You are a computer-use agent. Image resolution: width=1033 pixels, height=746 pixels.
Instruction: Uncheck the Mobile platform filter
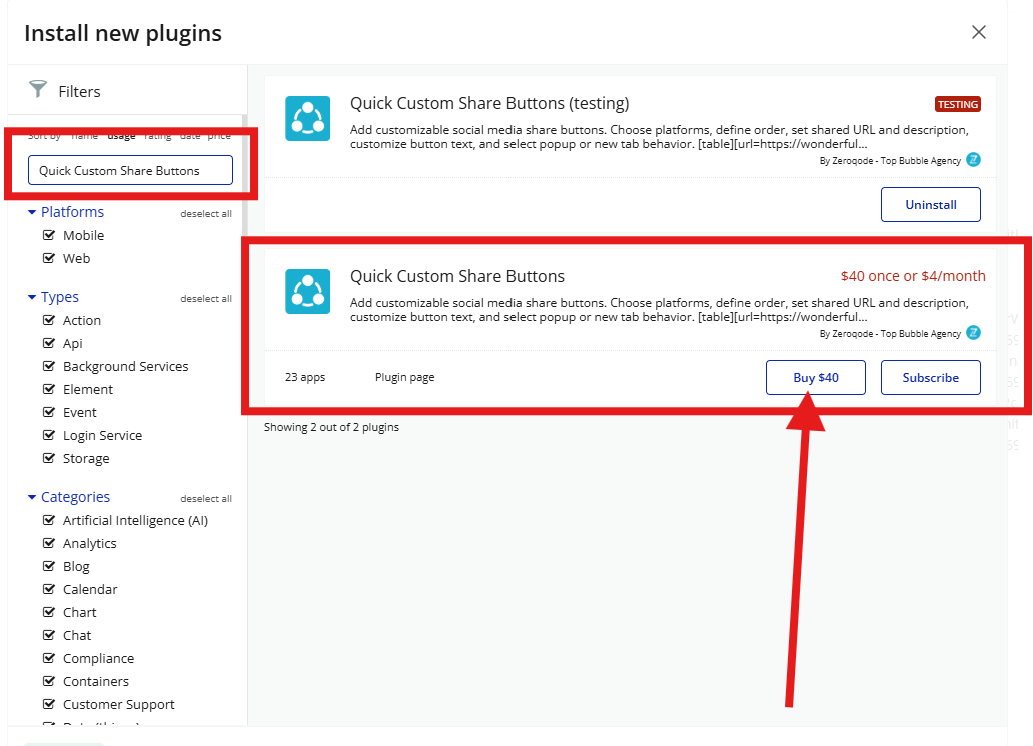pos(49,235)
